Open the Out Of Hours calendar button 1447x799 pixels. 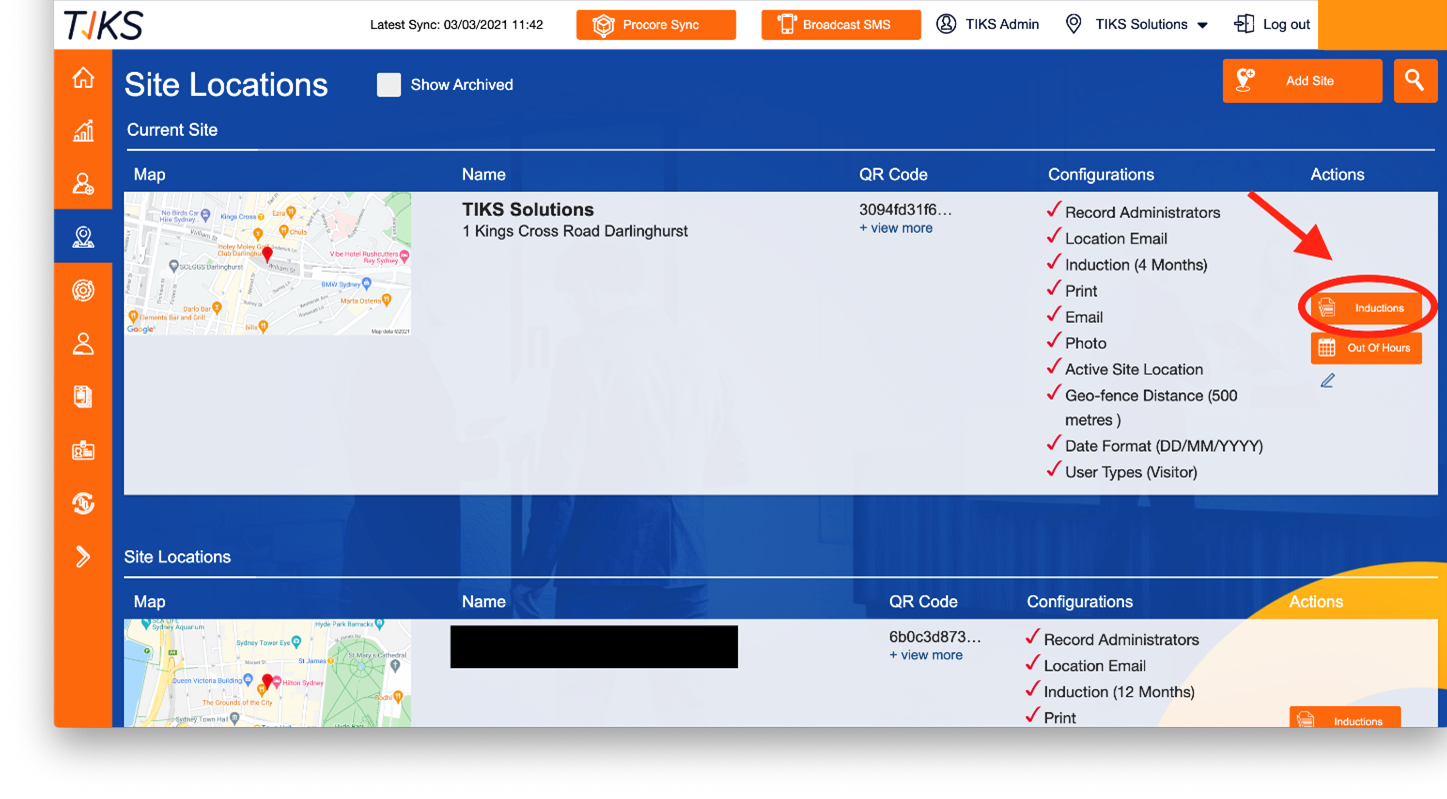click(x=1366, y=348)
